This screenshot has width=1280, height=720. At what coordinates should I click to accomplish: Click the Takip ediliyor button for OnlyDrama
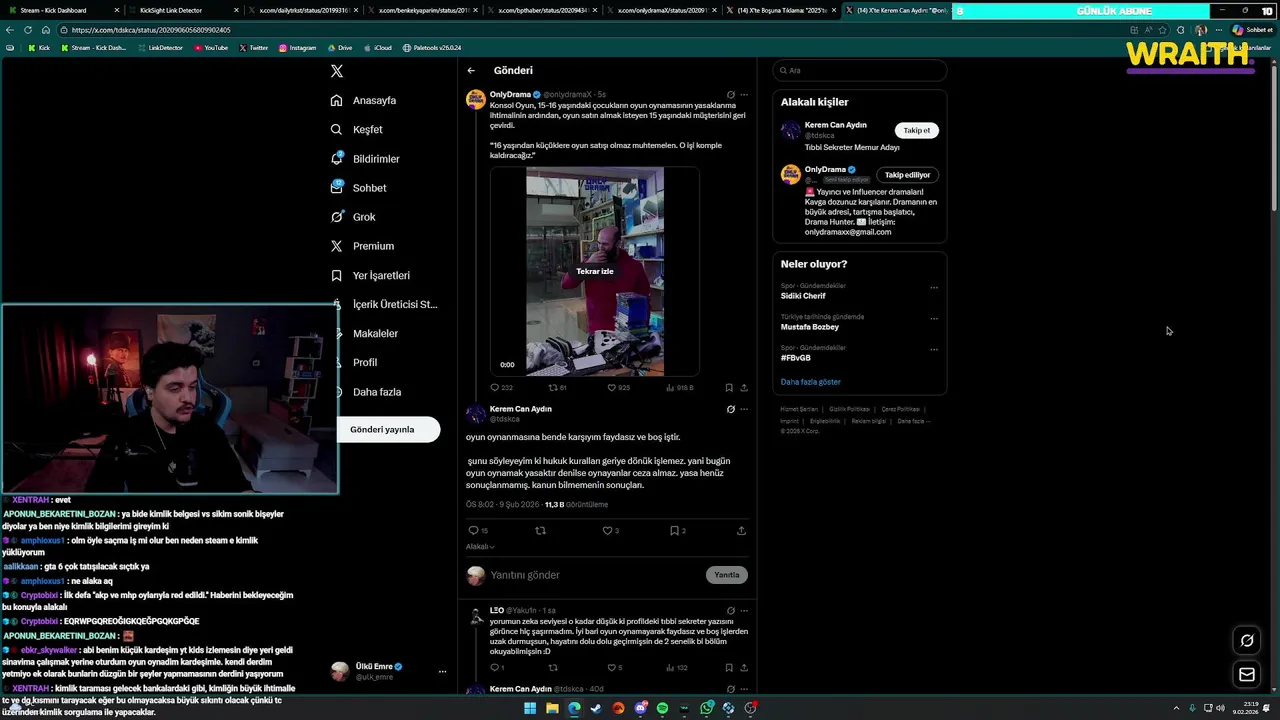click(x=907, y=175)
